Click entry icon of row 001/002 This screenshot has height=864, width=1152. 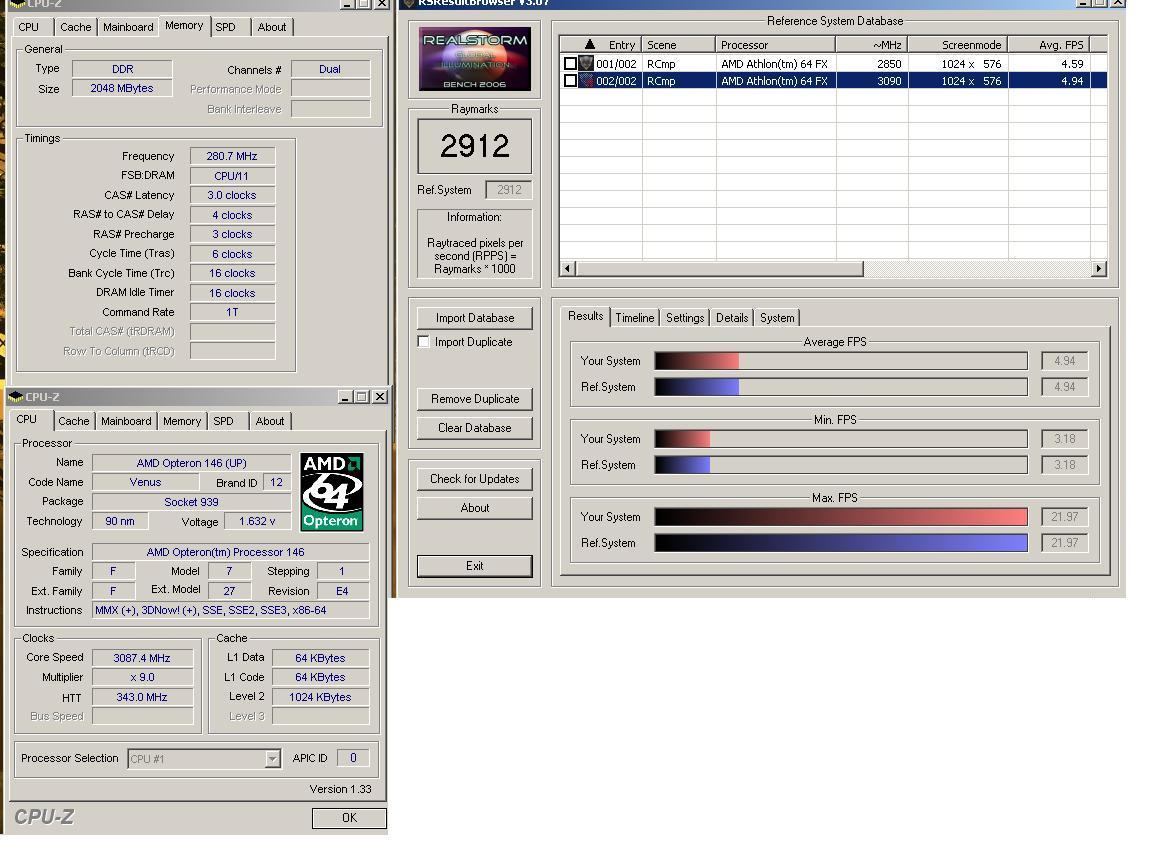point(586,63)
